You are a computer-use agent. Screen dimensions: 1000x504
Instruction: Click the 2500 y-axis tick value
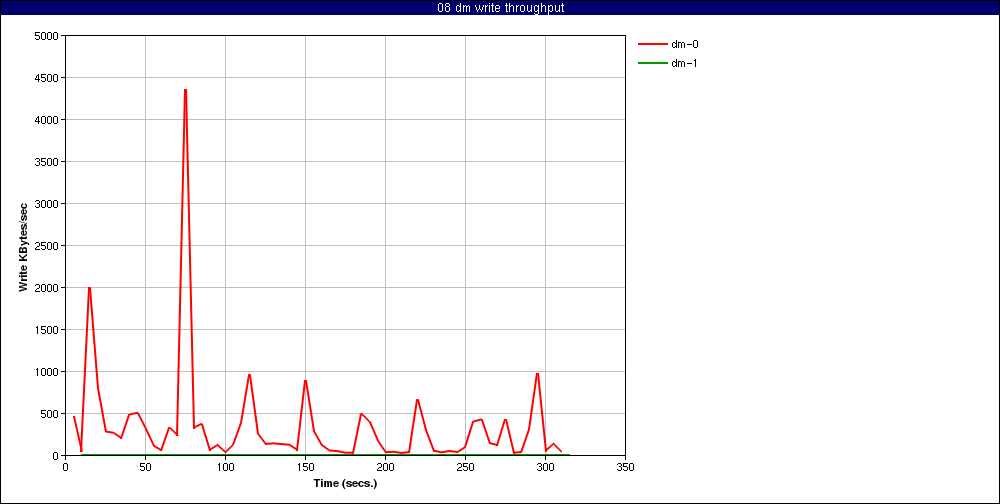(x=47, y=246)
